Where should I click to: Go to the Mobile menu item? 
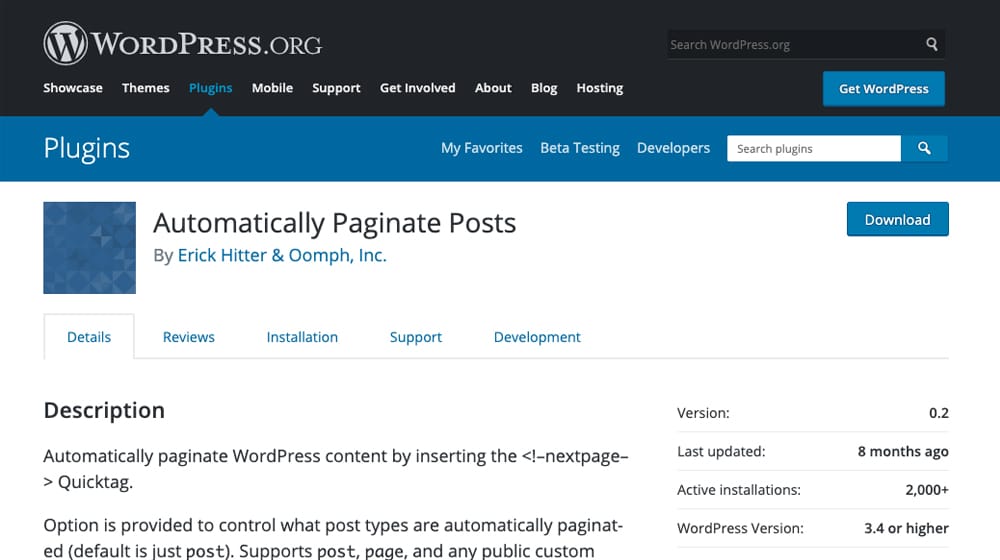(272, 88)
